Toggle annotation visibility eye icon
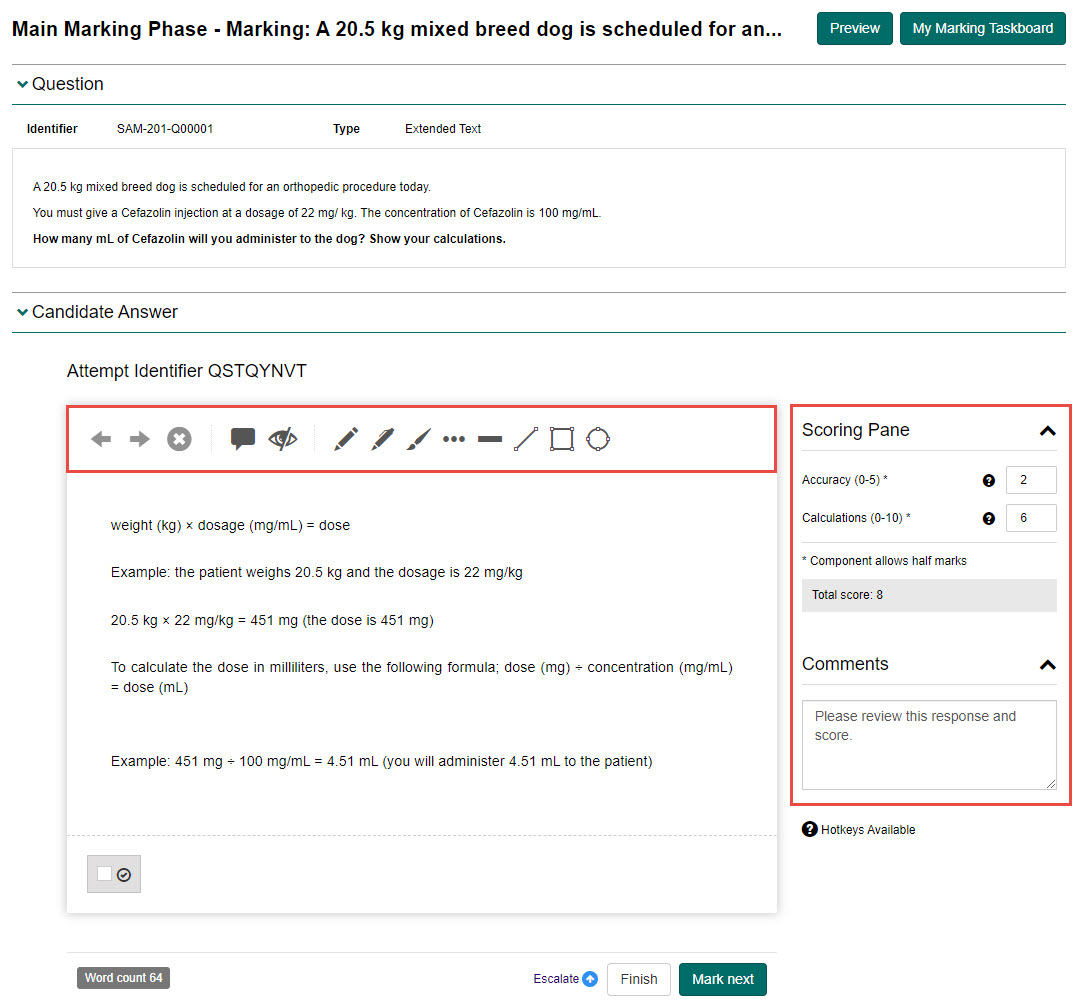The image size is (1077, 1004). (283, 439)
